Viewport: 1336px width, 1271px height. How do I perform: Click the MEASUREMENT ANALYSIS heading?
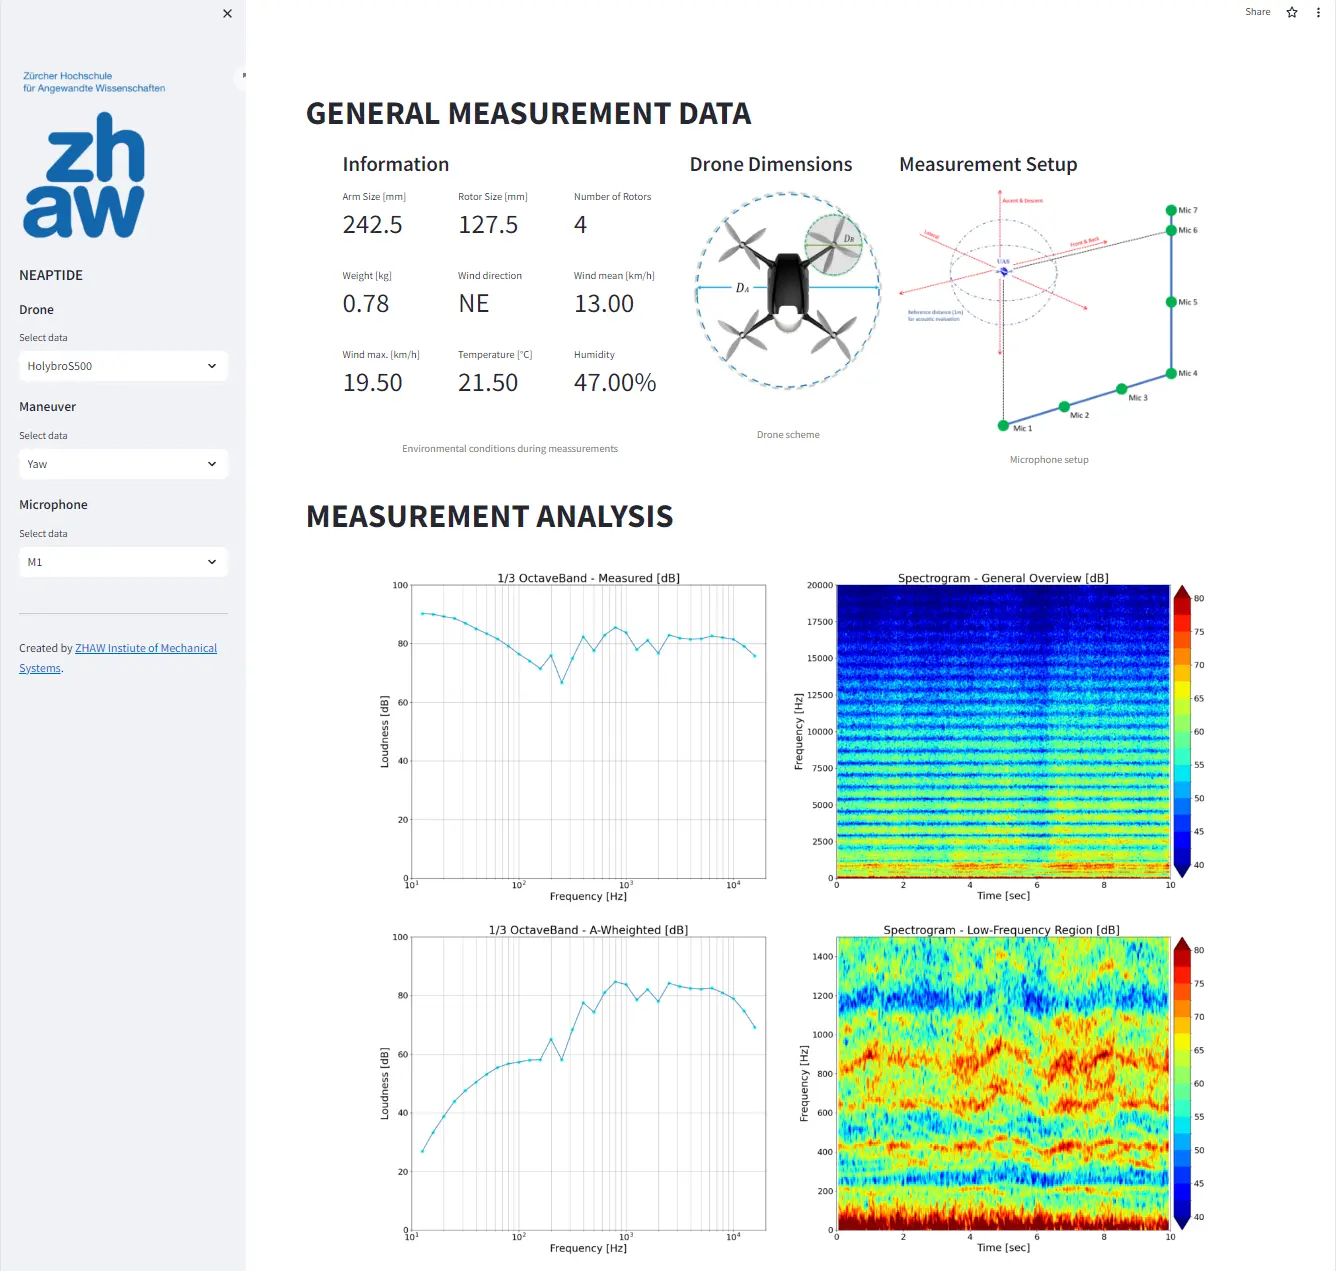(x=489, y=517)
